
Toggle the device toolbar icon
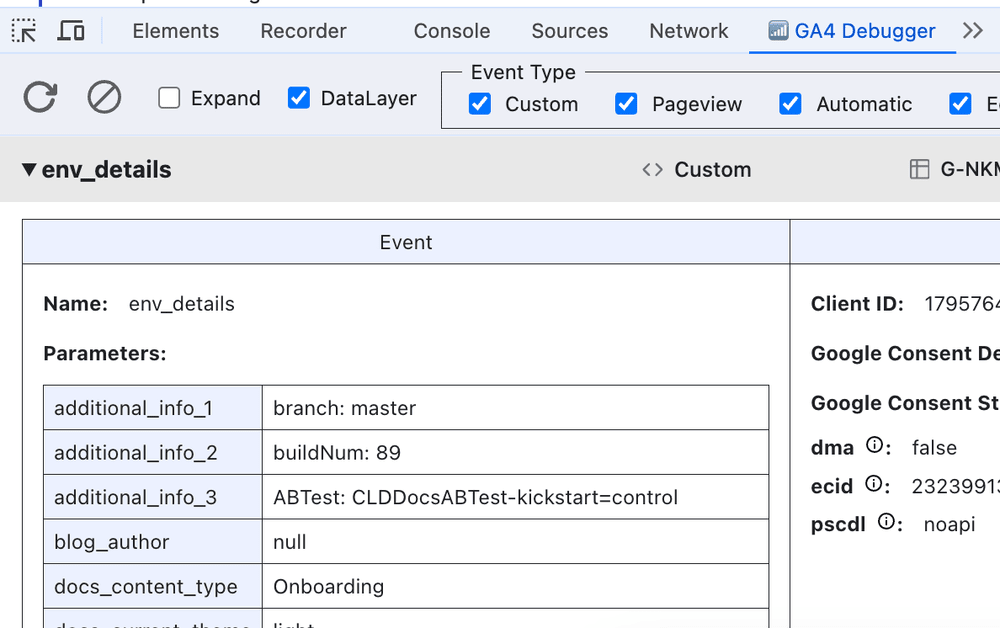click(x=70, y=31)
